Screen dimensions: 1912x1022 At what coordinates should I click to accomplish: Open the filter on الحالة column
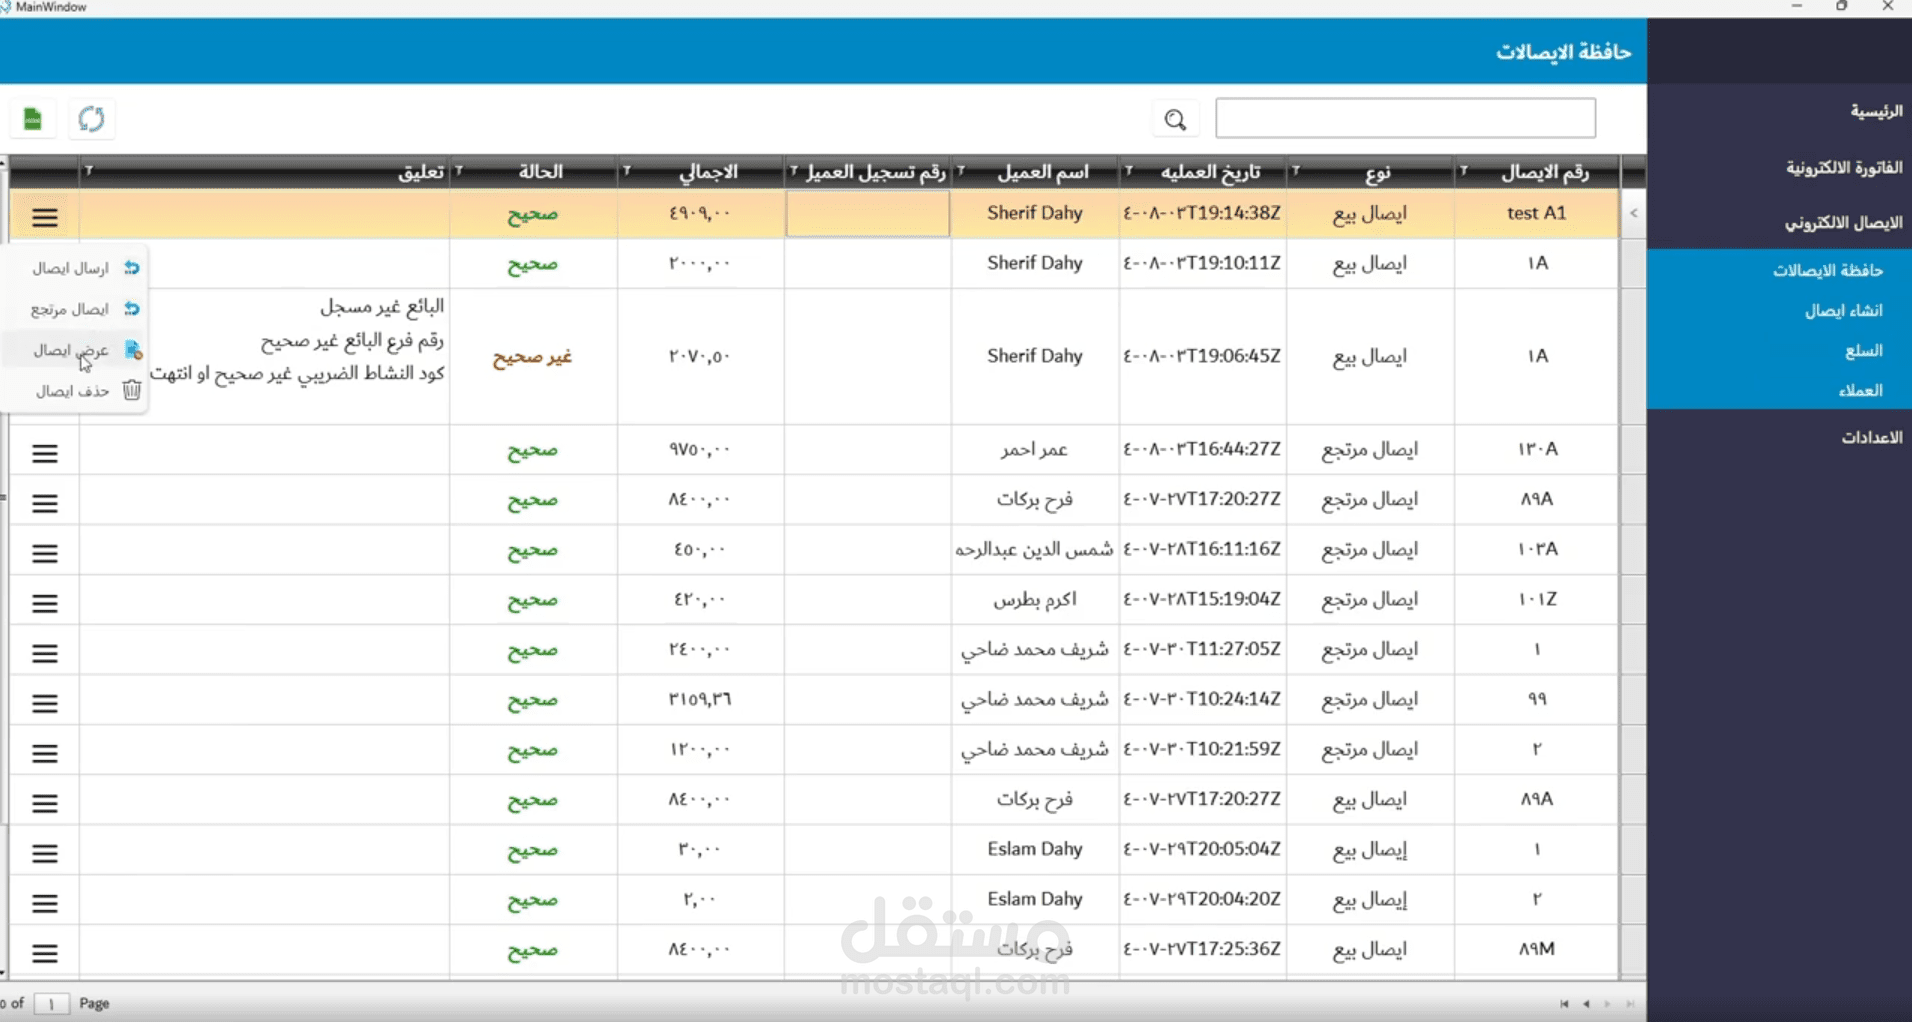(x=460, y=171)
